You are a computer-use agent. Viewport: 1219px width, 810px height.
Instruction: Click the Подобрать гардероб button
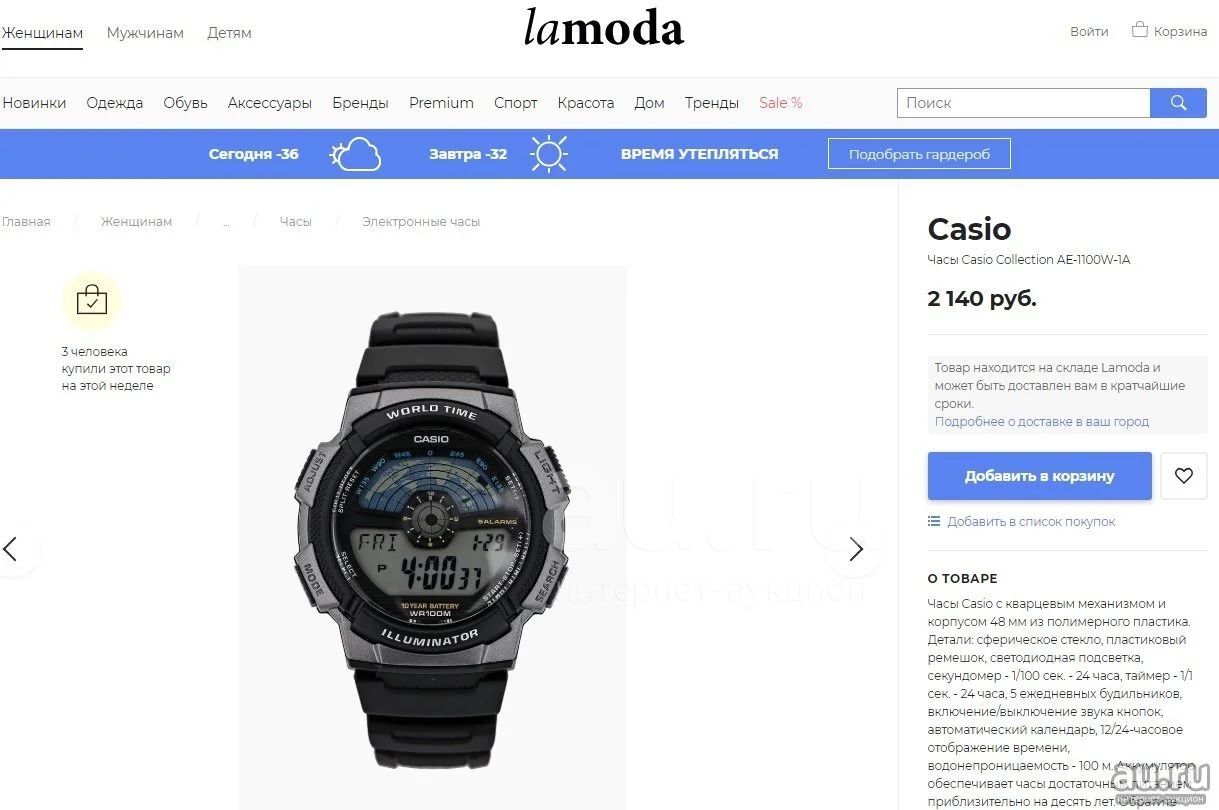pos(919,154)
